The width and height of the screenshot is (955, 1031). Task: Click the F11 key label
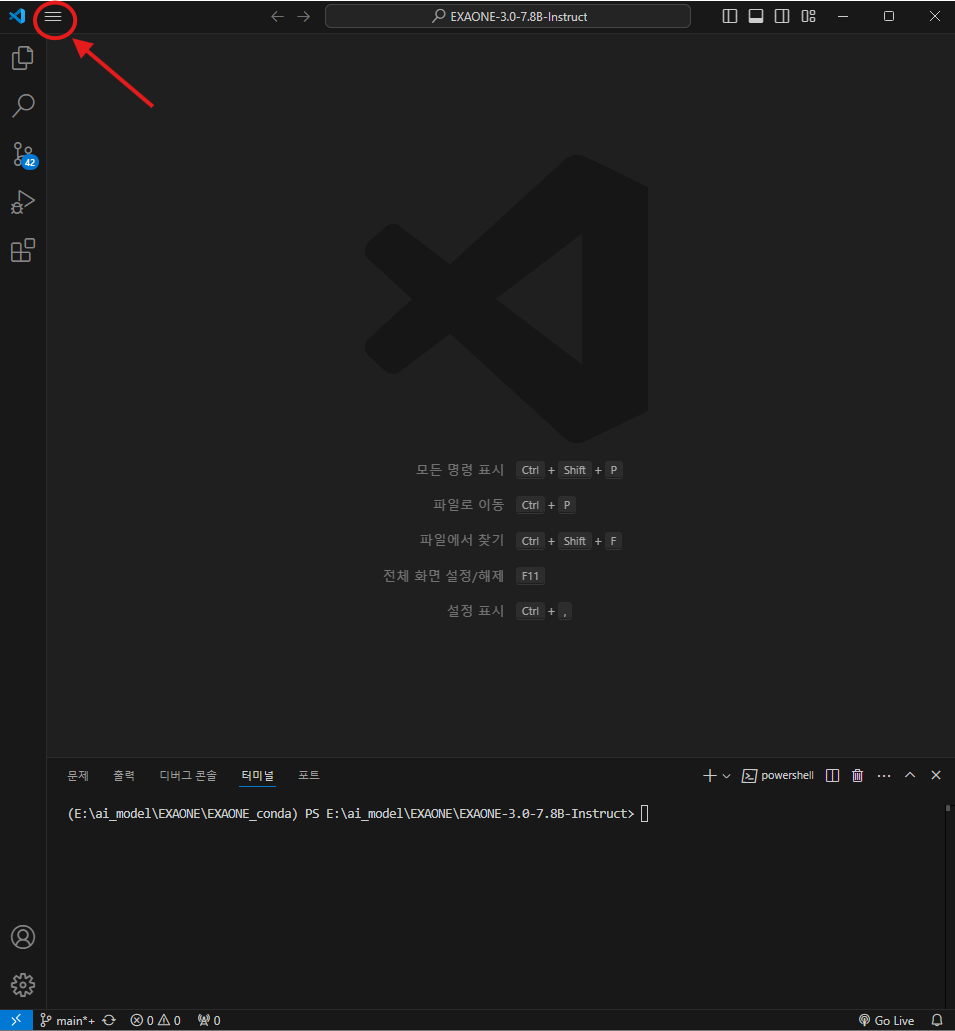[530, 576]
